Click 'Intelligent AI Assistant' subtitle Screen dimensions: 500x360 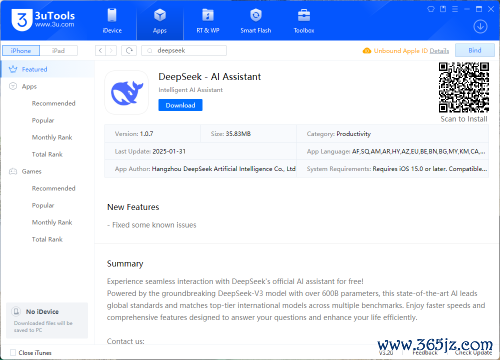point(190,90)
